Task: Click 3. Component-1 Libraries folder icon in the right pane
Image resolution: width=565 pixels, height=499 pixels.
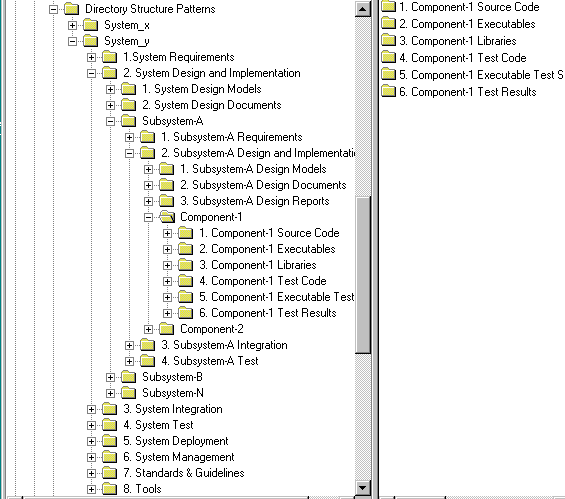Action: [388, 40]
